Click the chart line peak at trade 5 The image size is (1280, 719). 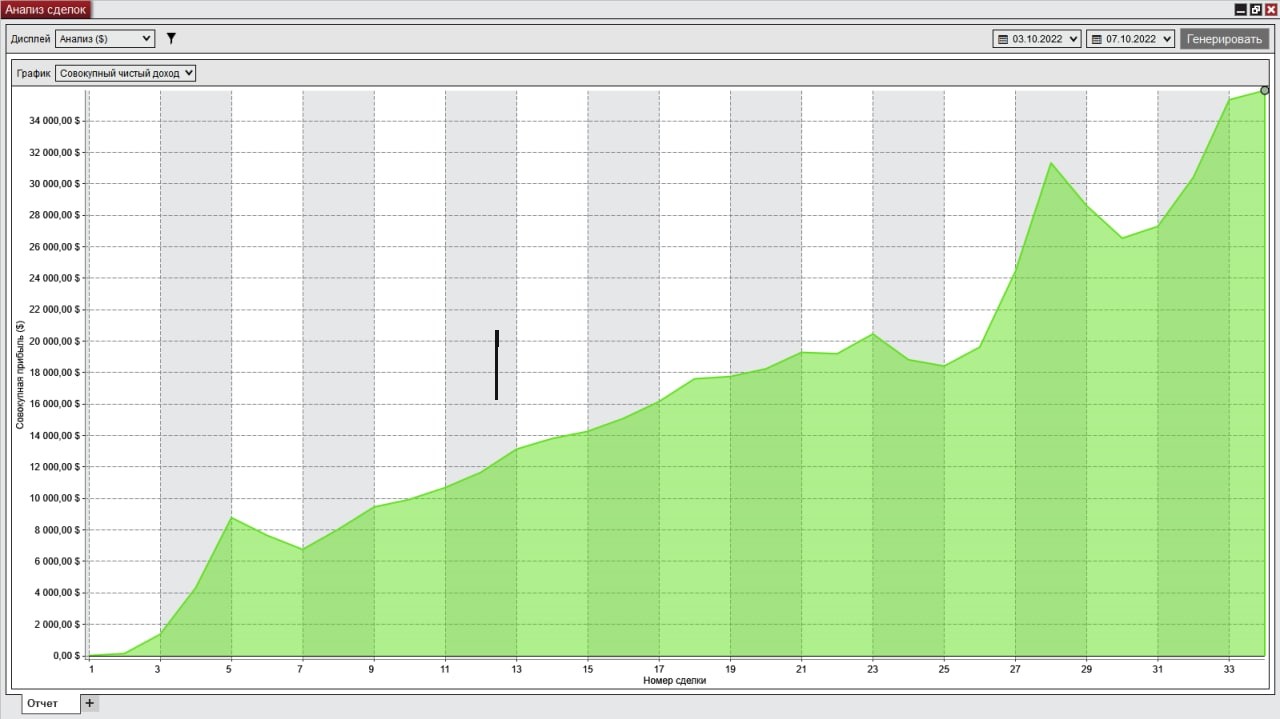[231, 517]
